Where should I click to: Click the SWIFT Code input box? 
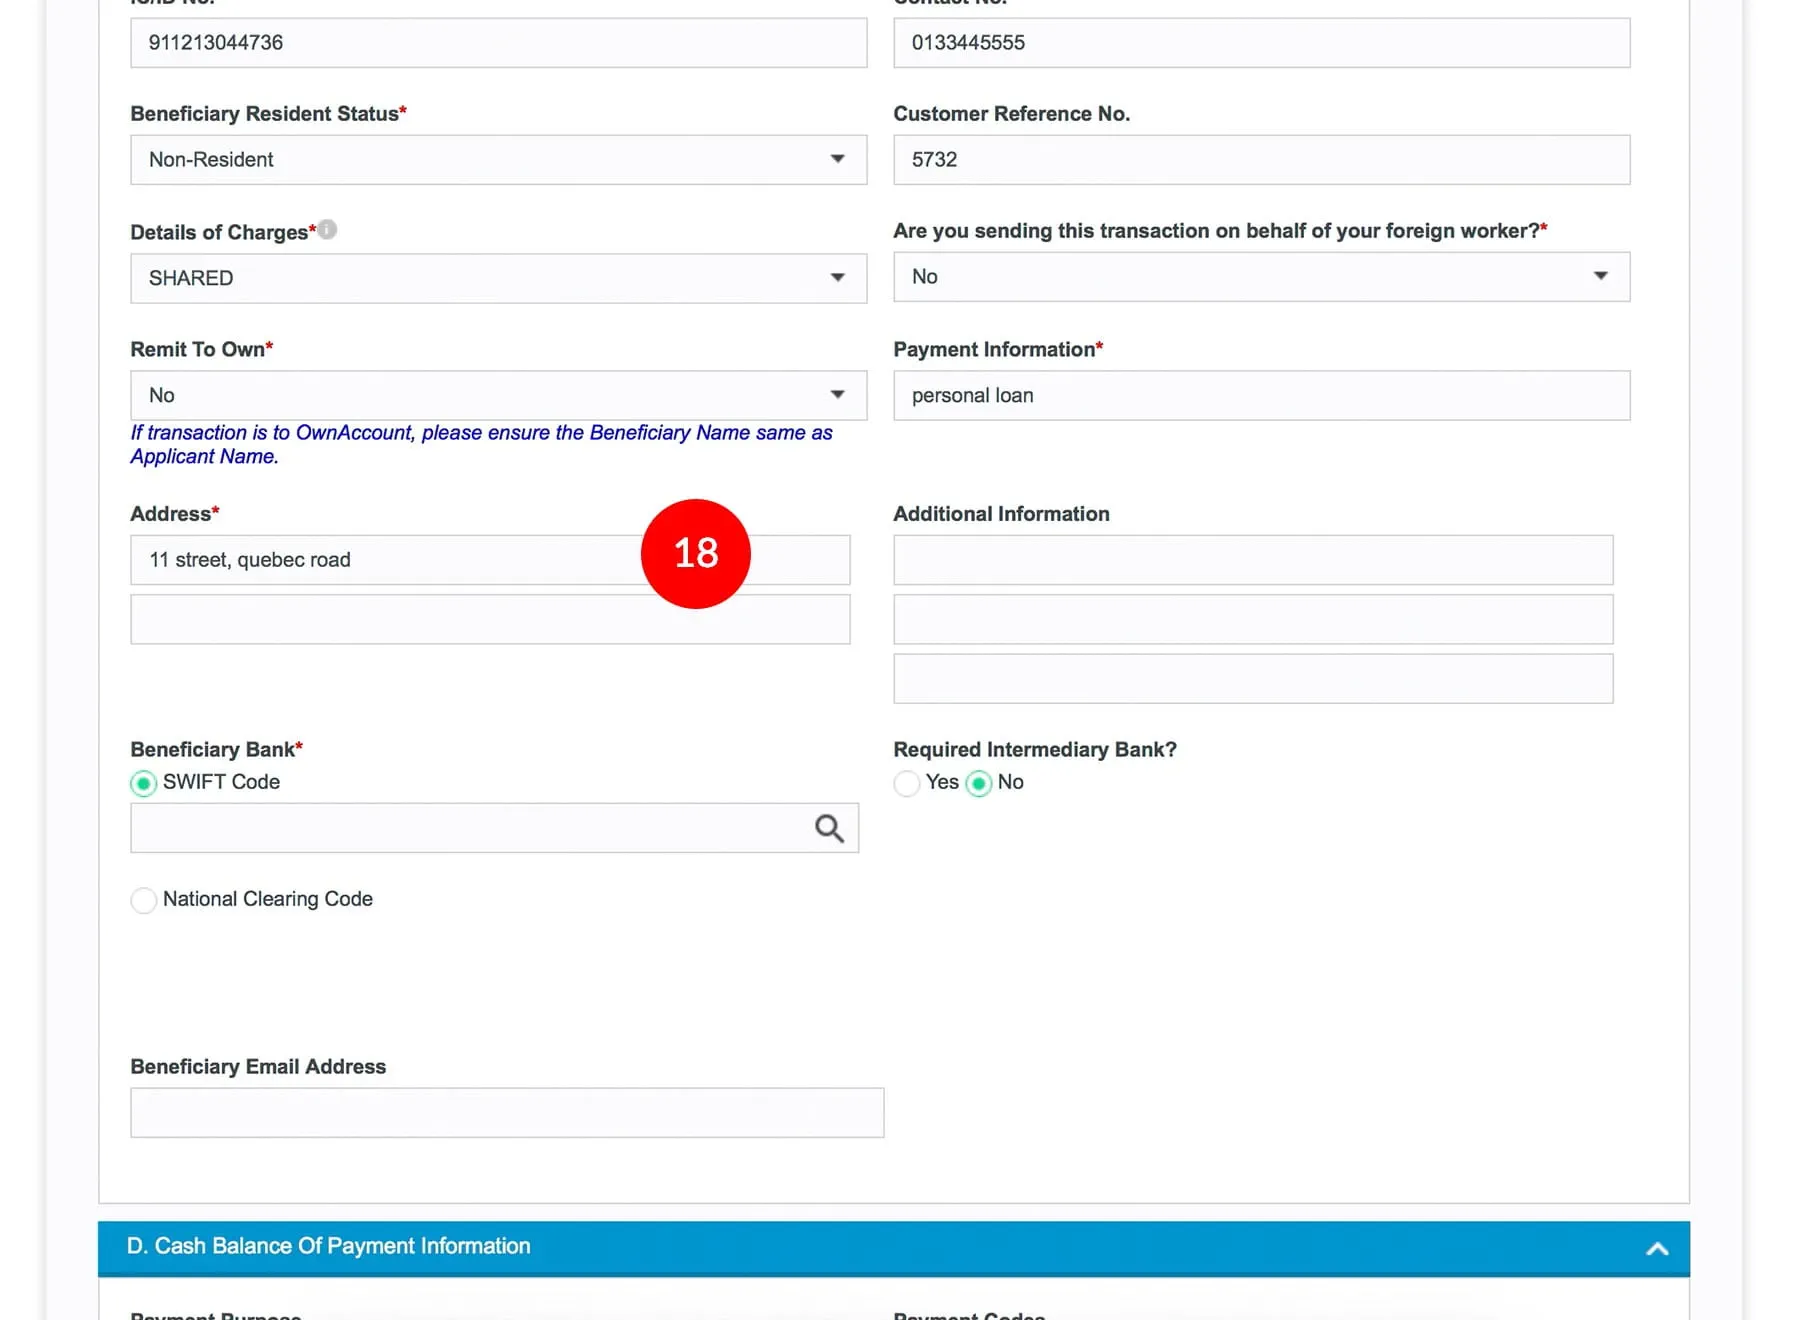(x=470, y=828)
